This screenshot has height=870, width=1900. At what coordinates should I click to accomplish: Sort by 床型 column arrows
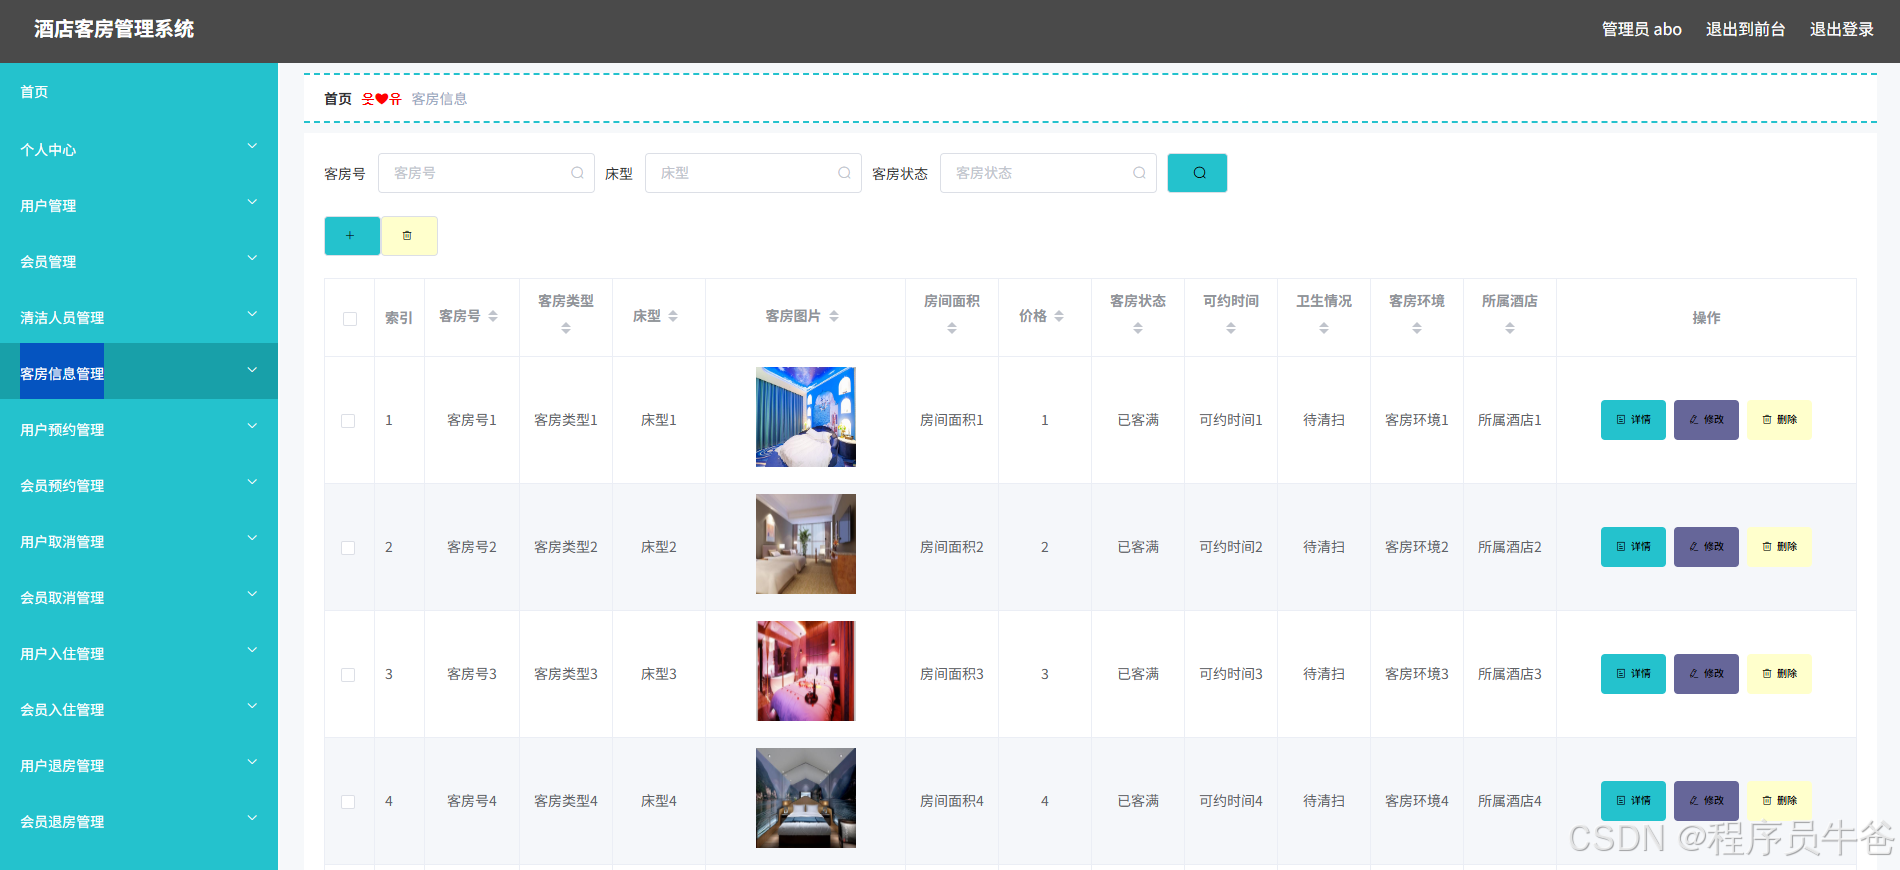673,316
